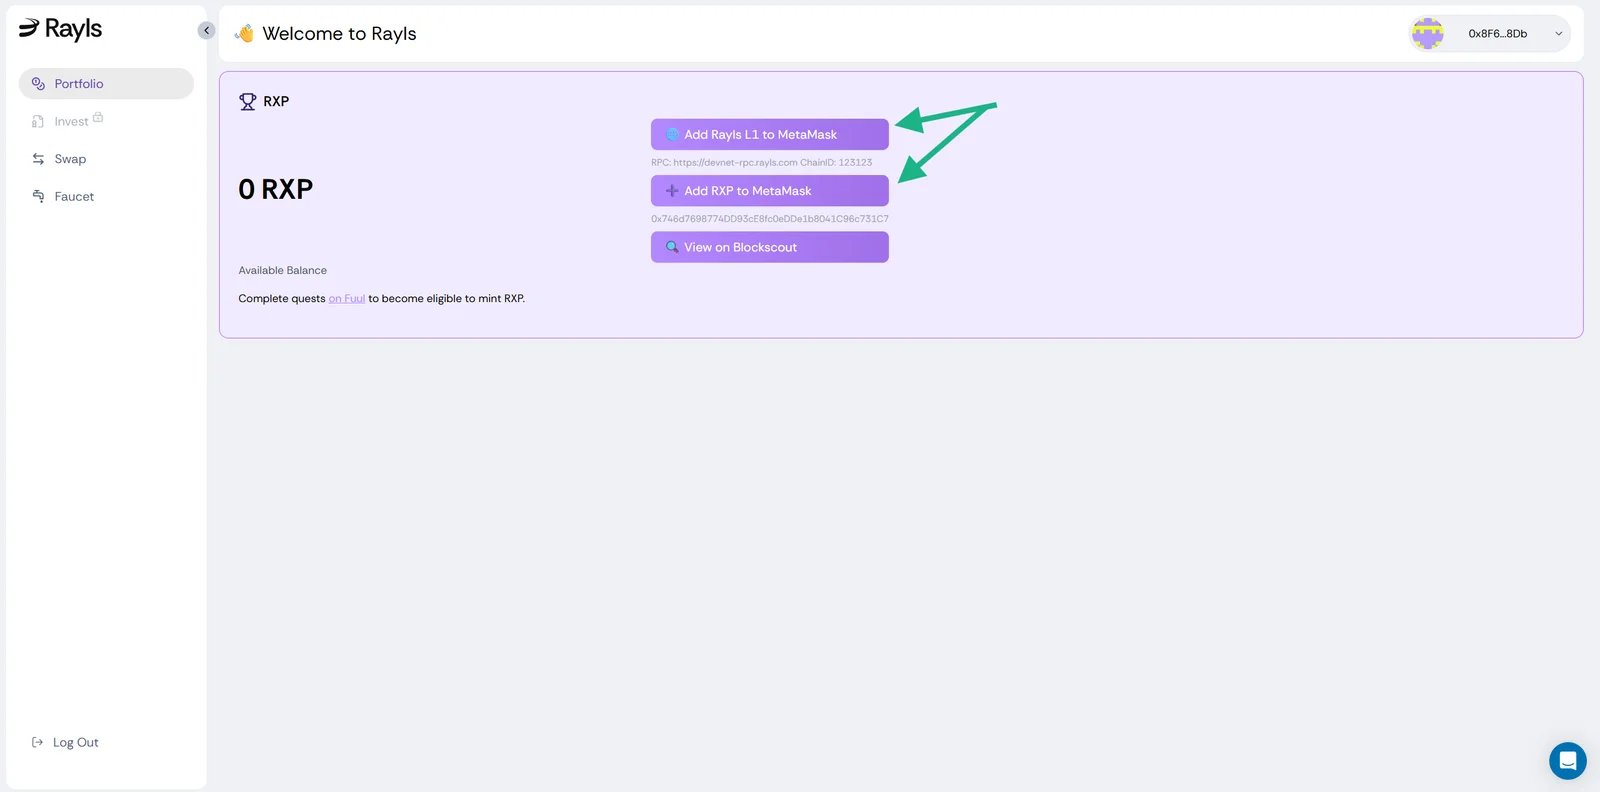Image resolution: width=1600 pixels, height=792 pixels.
Task: Click the RXP trophy icon
Action: [248, 101]
